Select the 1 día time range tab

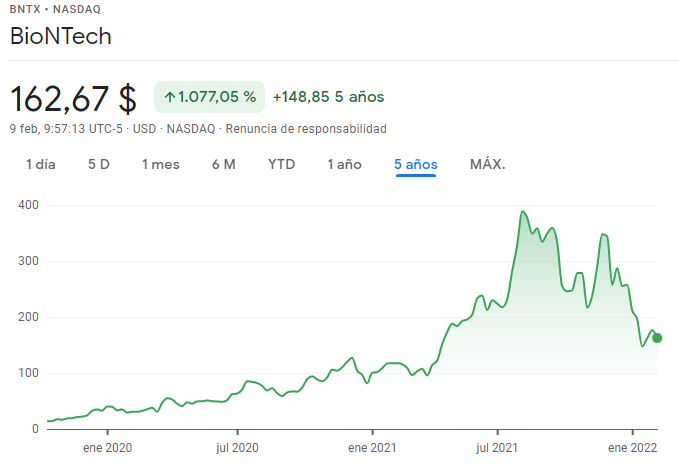pos(41,164)
